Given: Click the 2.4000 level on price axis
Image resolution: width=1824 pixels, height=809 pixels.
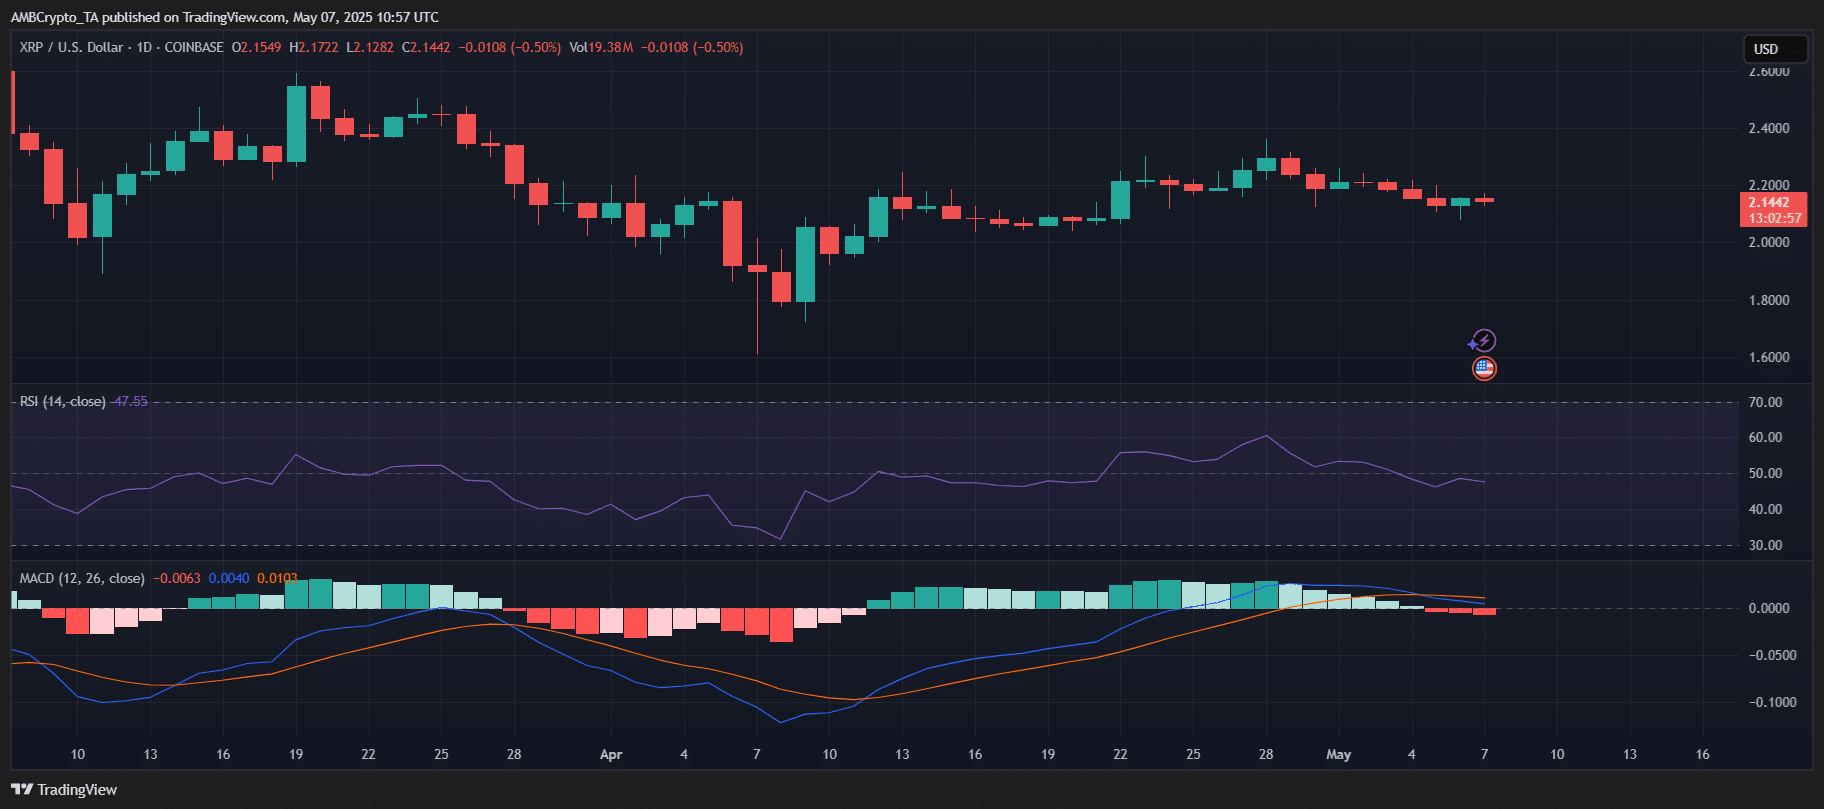Looking at the screenshot, I should coord(1768,128).
